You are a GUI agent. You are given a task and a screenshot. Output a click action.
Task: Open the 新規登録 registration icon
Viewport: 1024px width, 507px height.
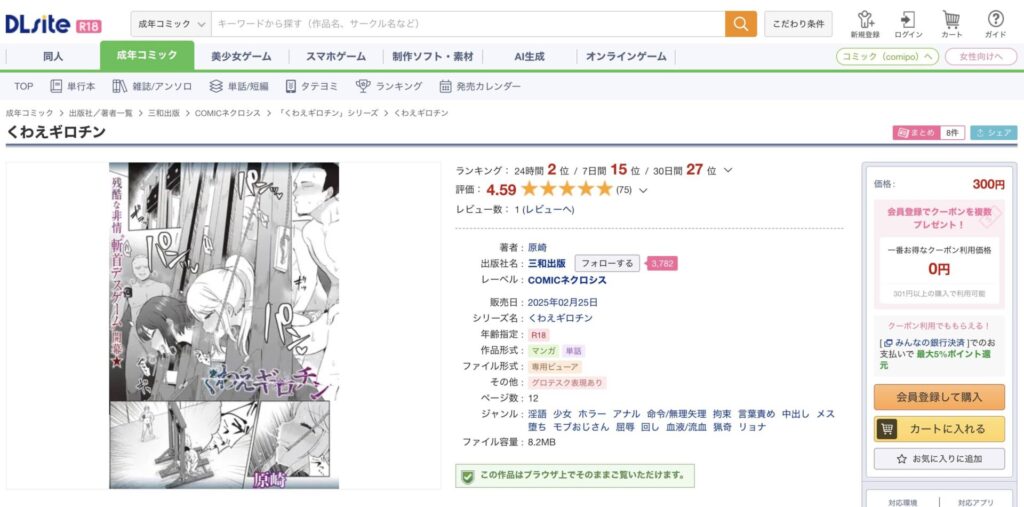(865, 24)
